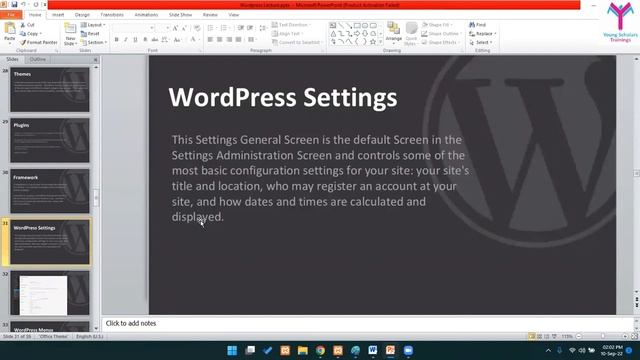
Task: Center align the paragraph text
Action: click(x=220, y=40)
